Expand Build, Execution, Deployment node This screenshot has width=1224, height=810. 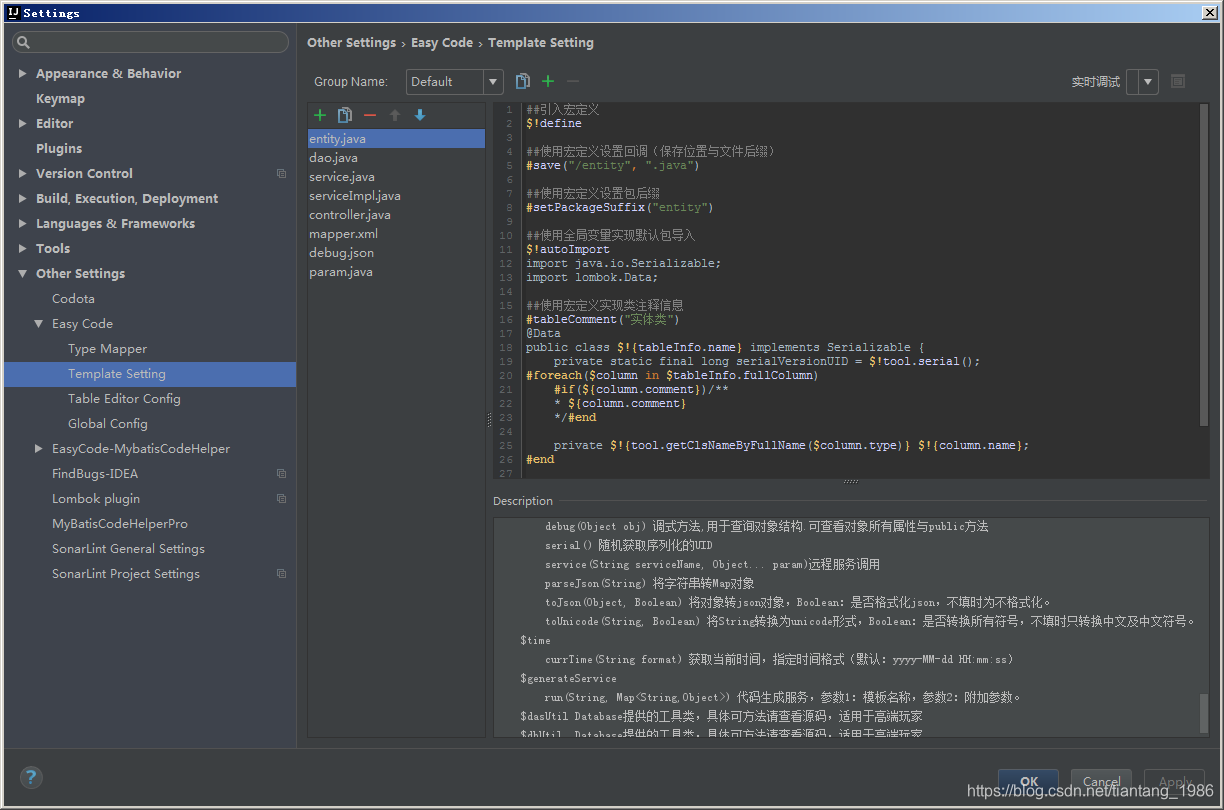pyautogui.click(x=23, y=199)
